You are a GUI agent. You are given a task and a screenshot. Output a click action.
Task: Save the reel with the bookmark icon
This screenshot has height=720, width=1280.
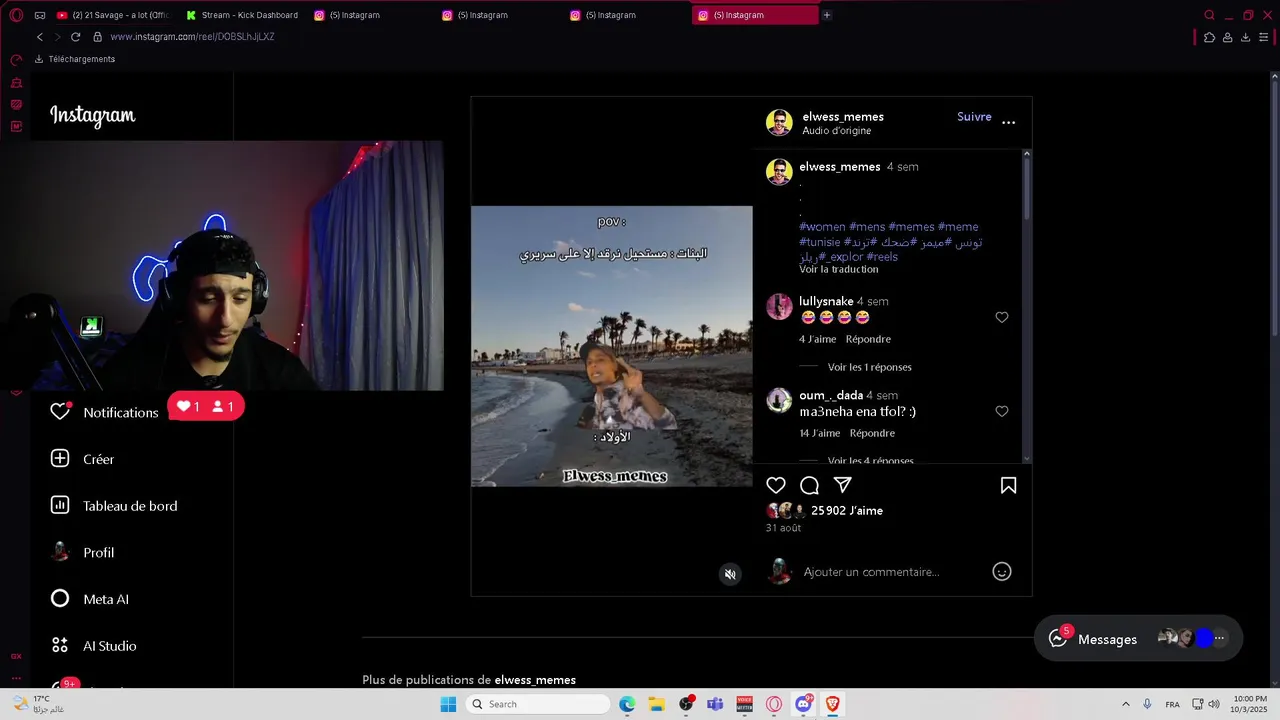point(1008,485)
